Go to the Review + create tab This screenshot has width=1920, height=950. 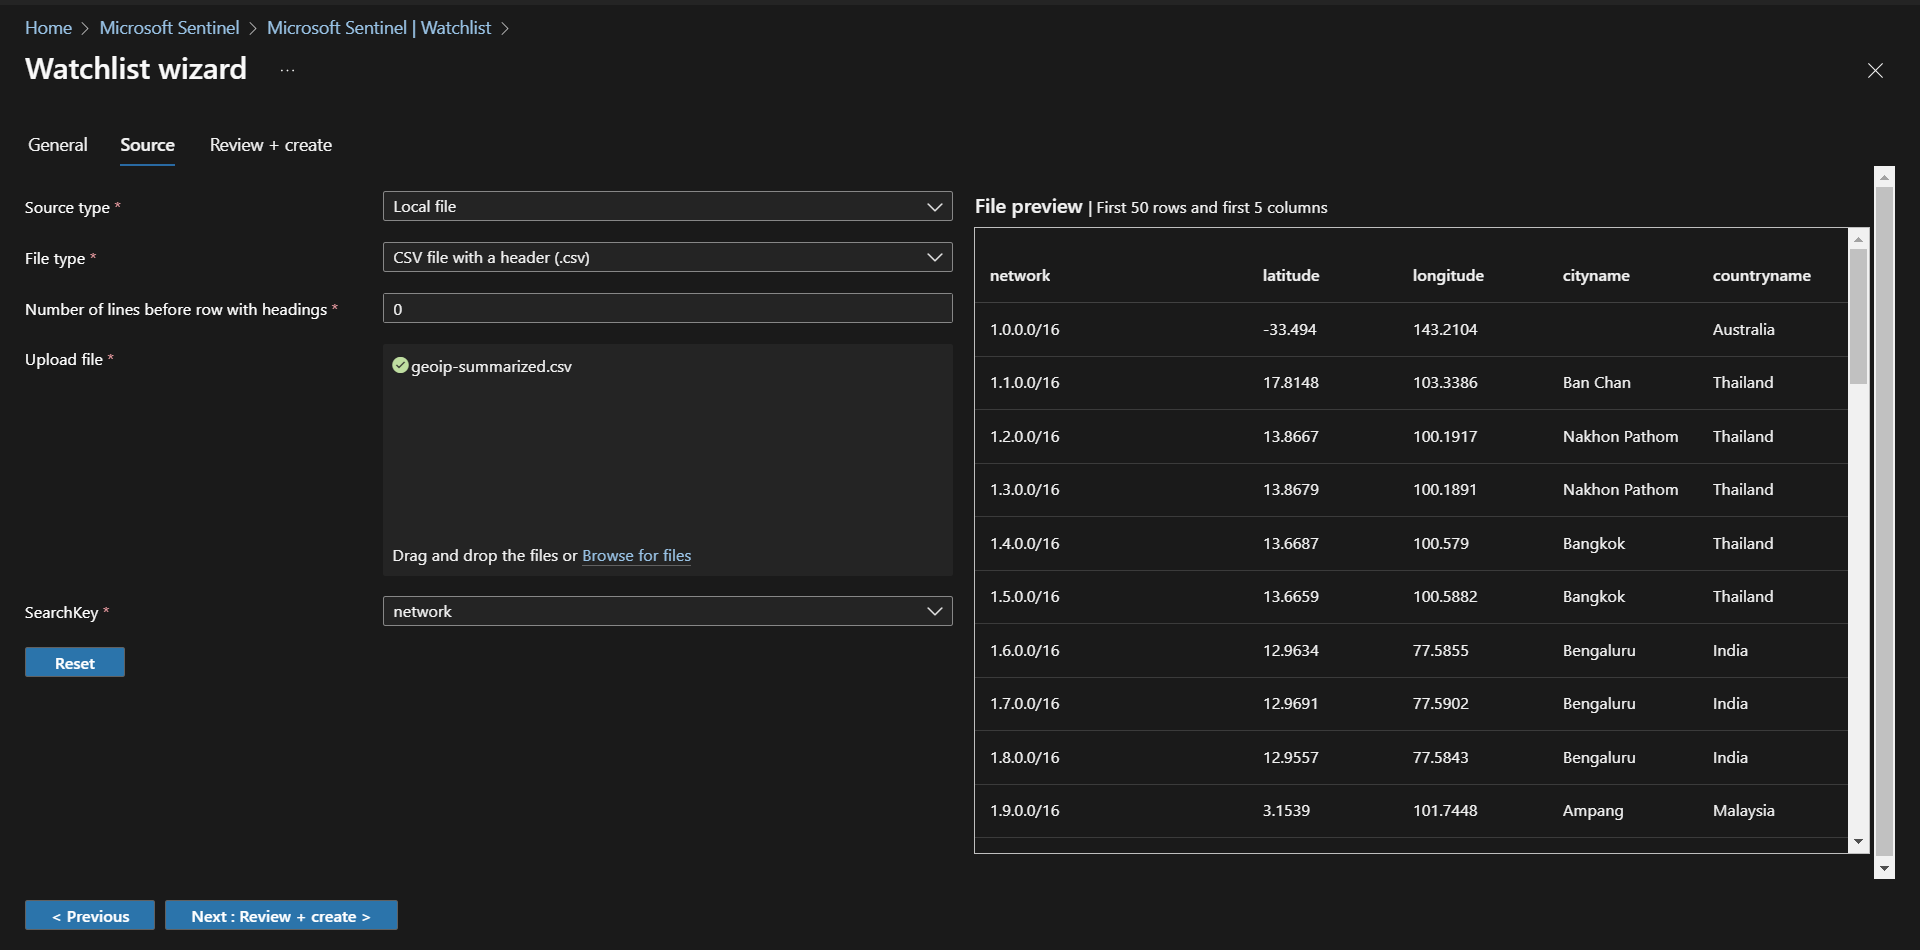(x=271, y=145)
